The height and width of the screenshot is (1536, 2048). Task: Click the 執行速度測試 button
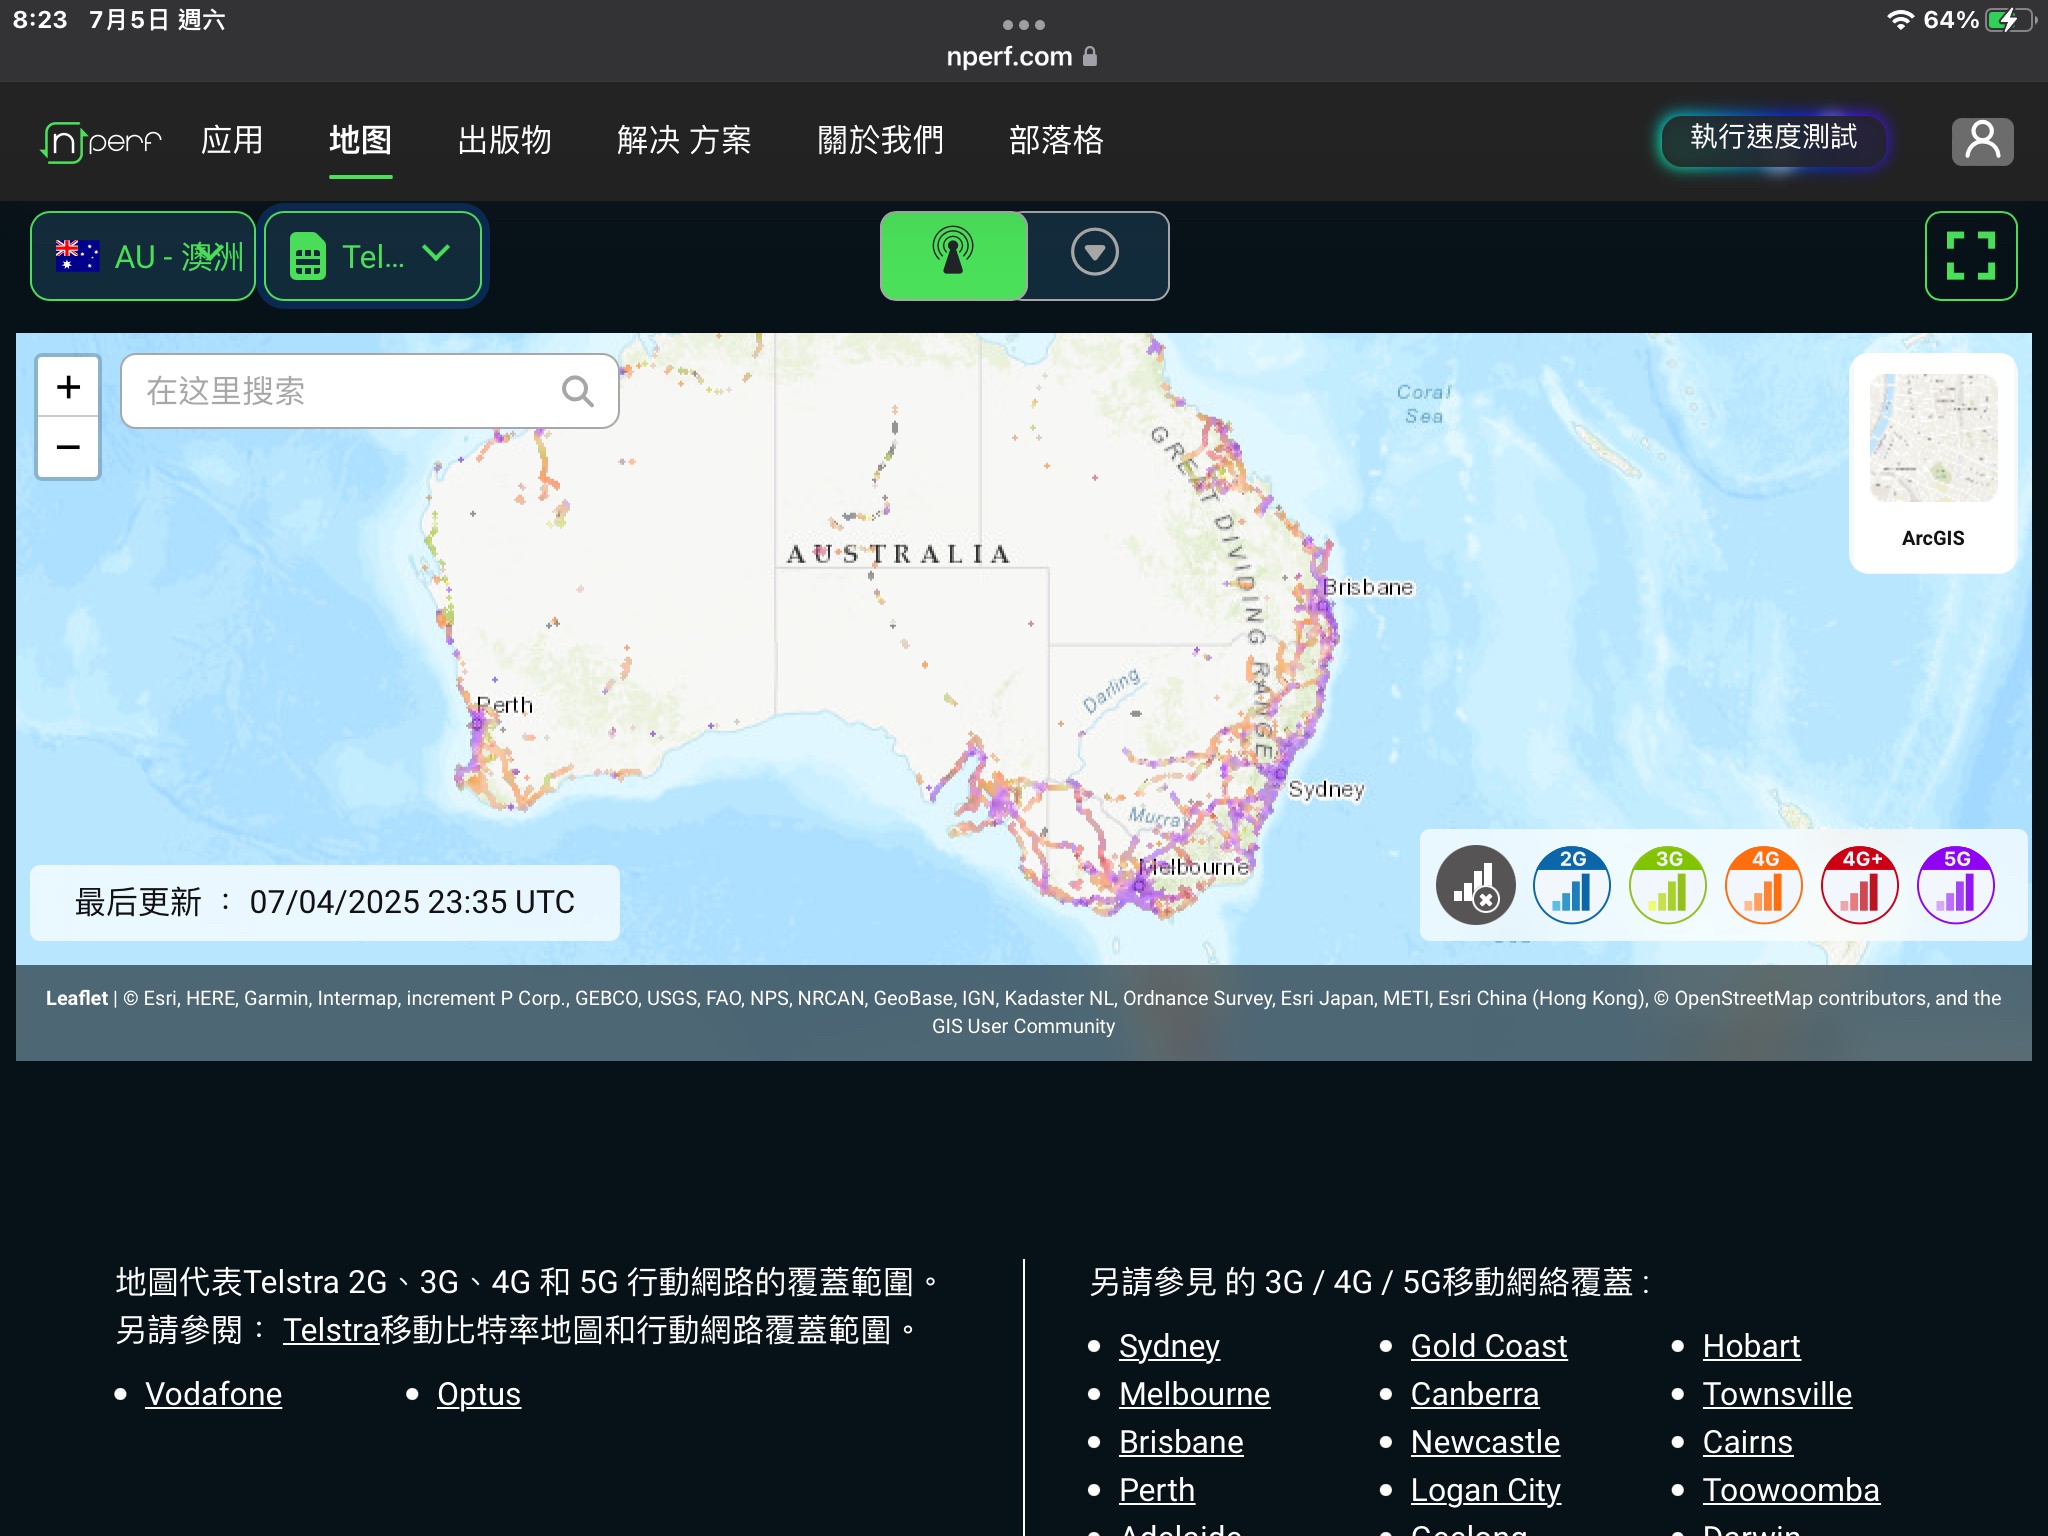(x=1773, y=139)
